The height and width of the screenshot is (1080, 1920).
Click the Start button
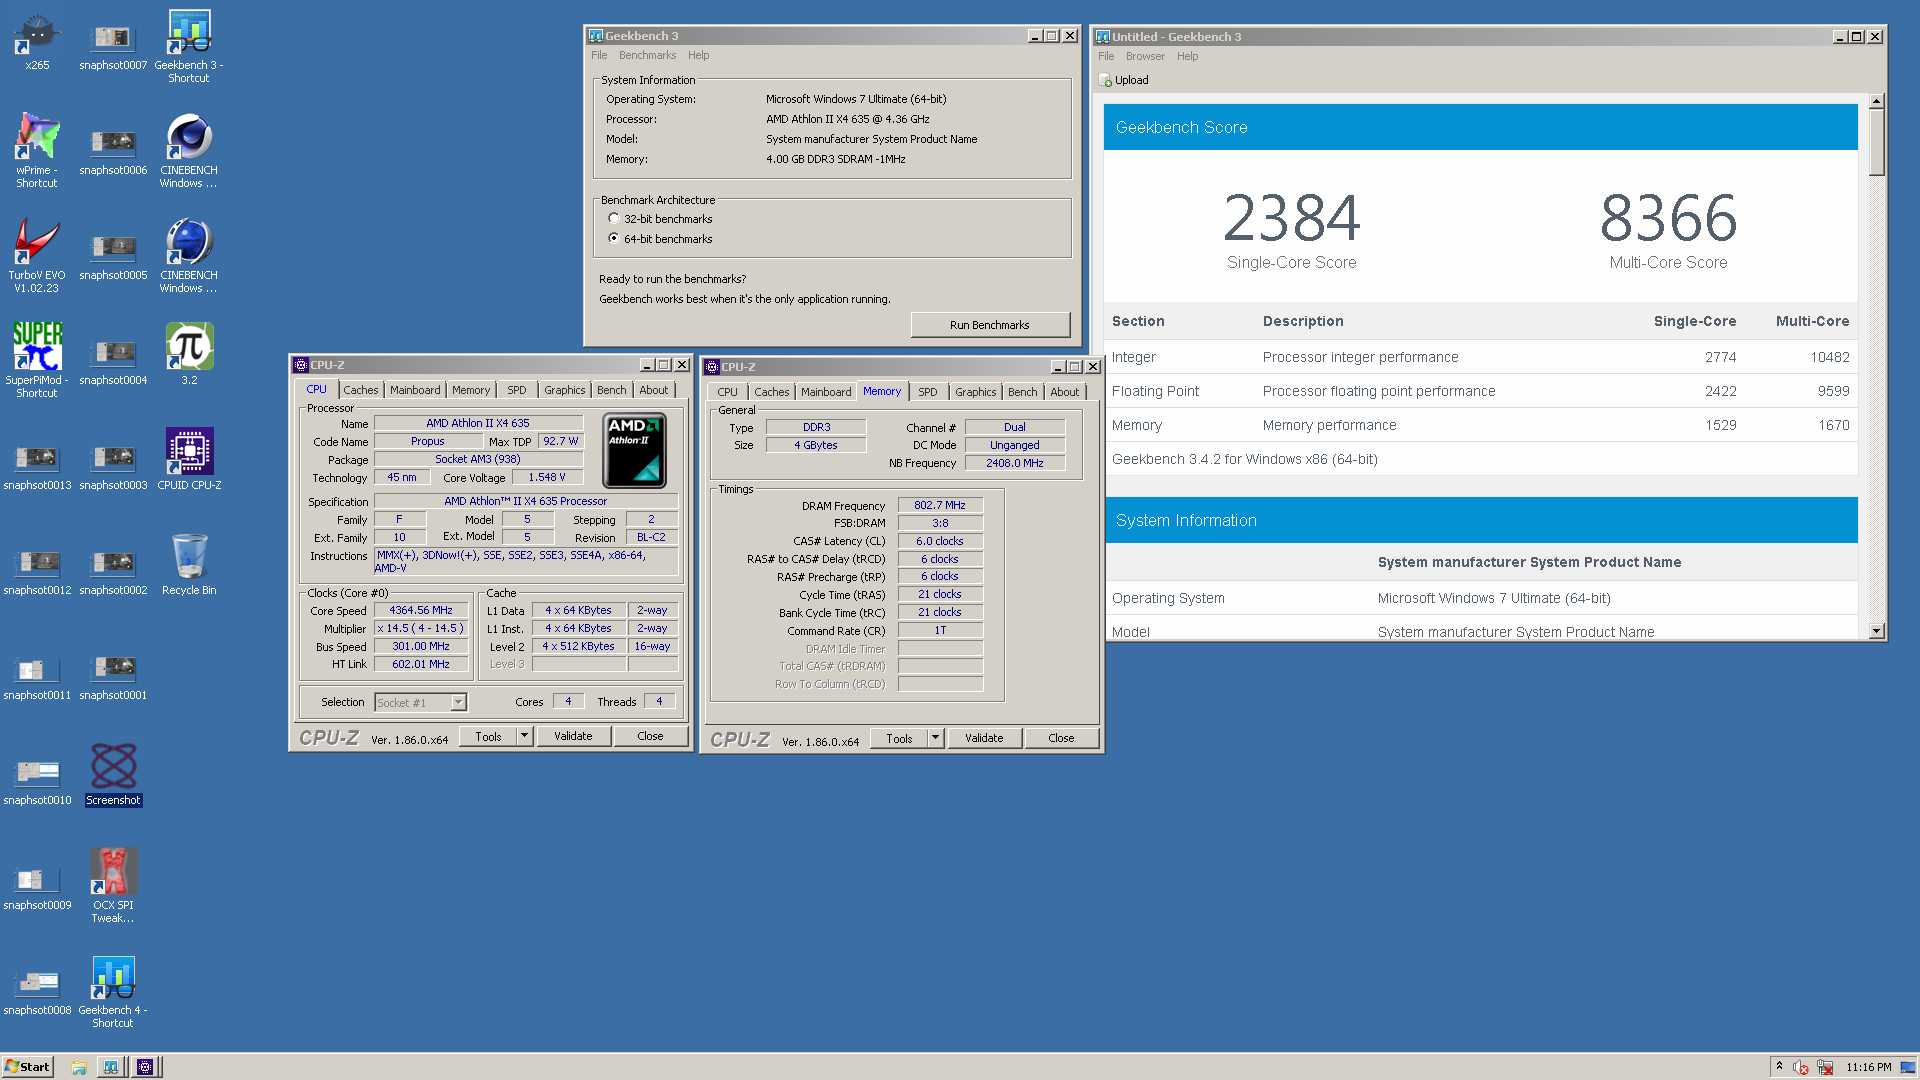(x=27, y=1067)
